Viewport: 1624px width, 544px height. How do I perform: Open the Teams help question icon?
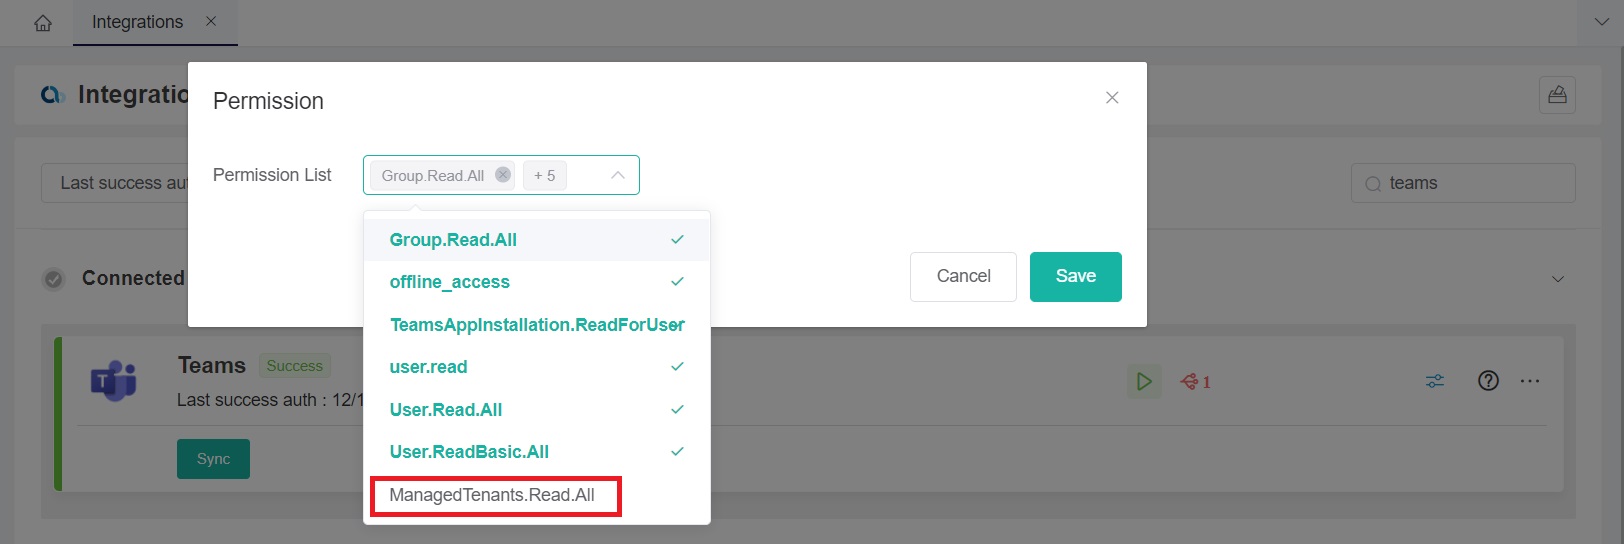(1488, 381)
